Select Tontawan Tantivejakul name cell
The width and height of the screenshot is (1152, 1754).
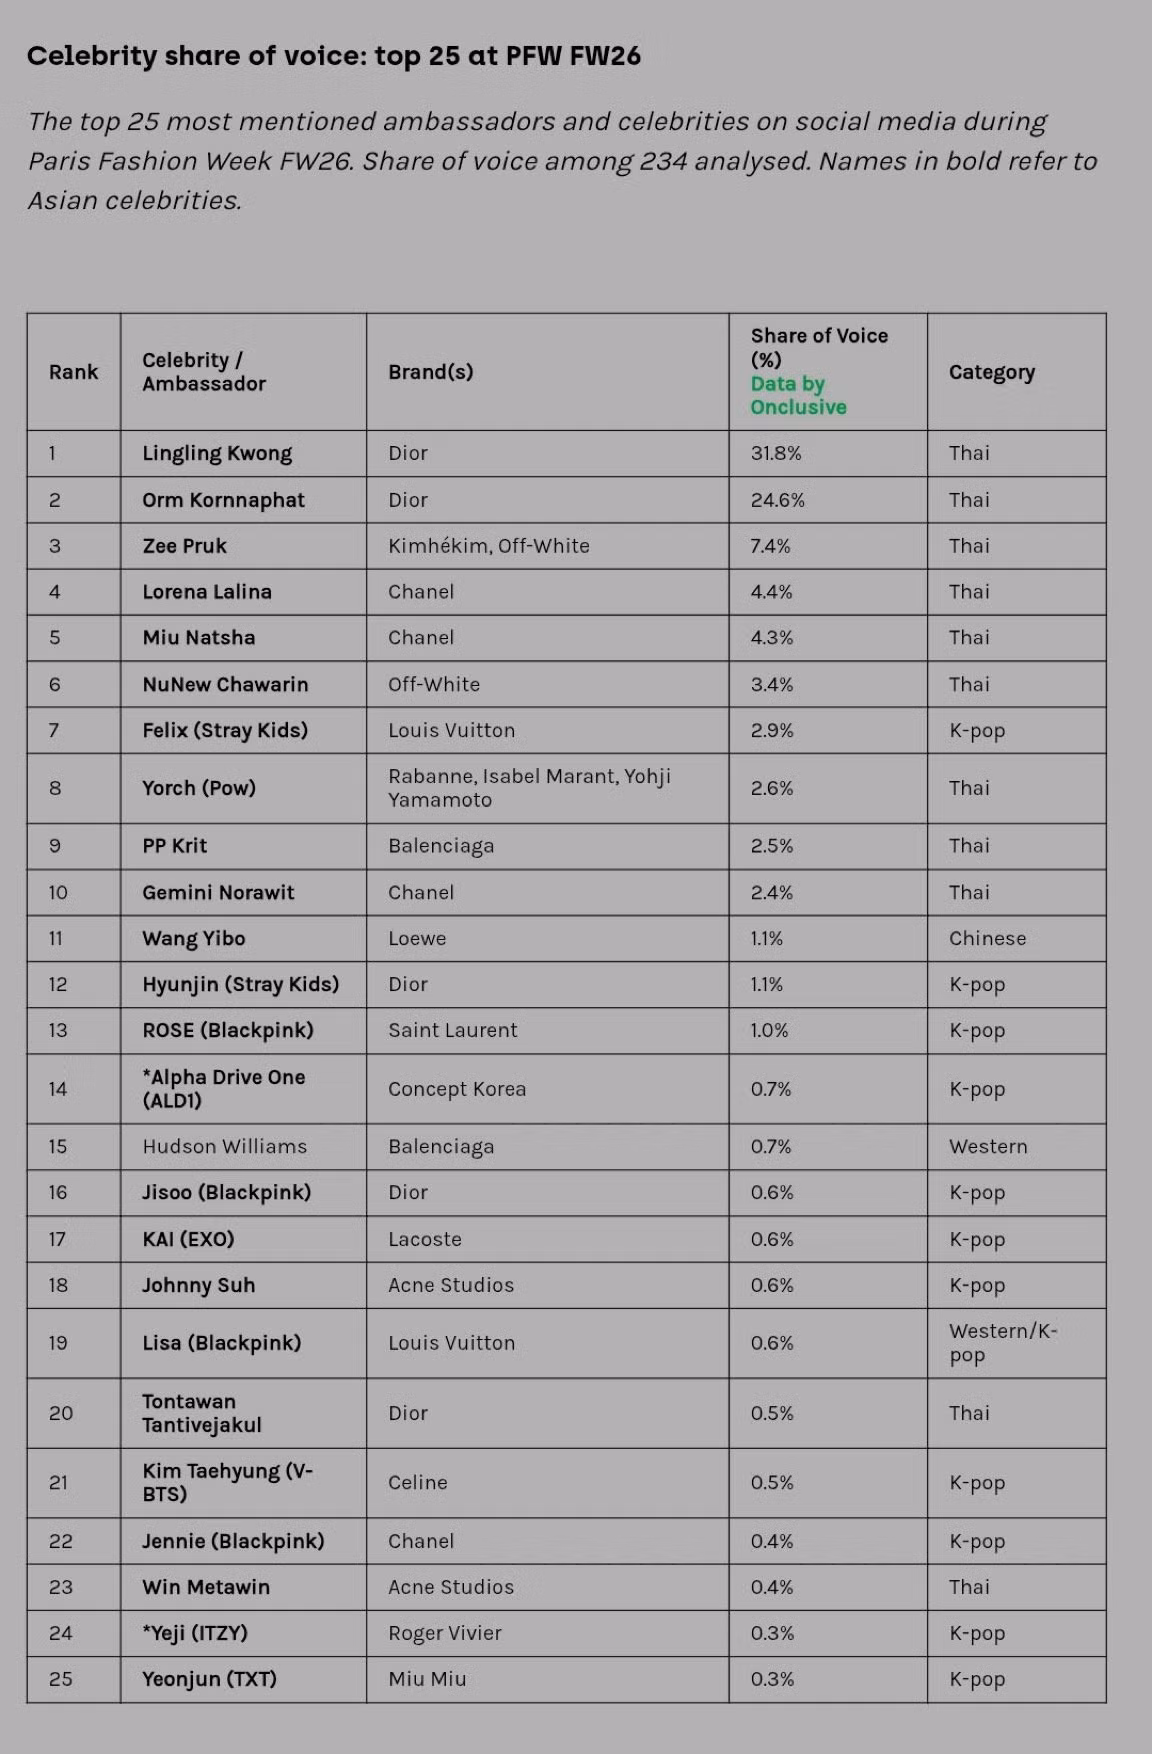[x=201, y=1413]
